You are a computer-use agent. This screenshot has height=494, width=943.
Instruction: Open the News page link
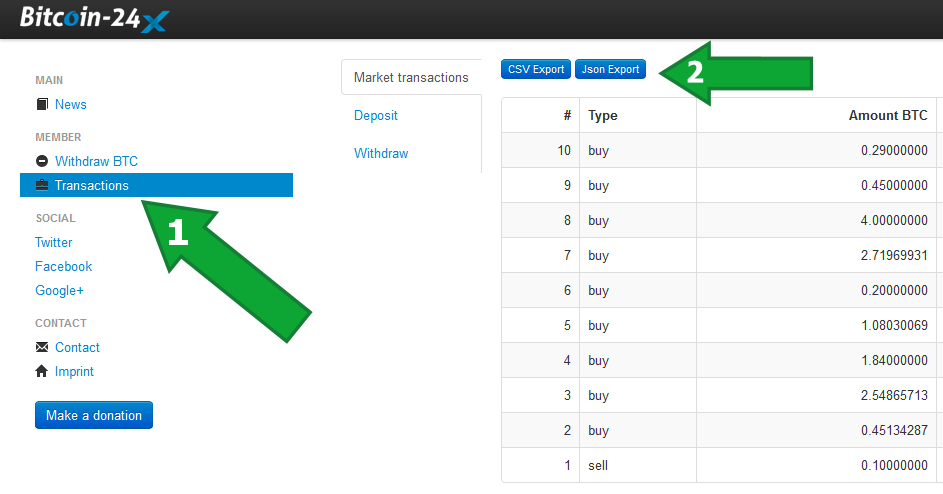pos(71,104)
